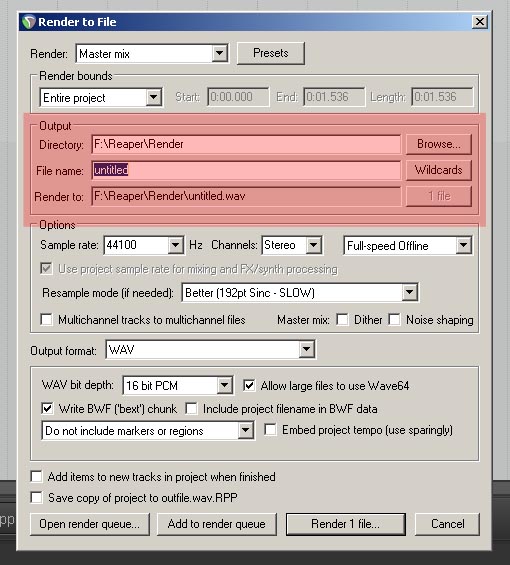Click into the File name field
The width and height of the screenshot is (510, 565).
pos(246,170)
